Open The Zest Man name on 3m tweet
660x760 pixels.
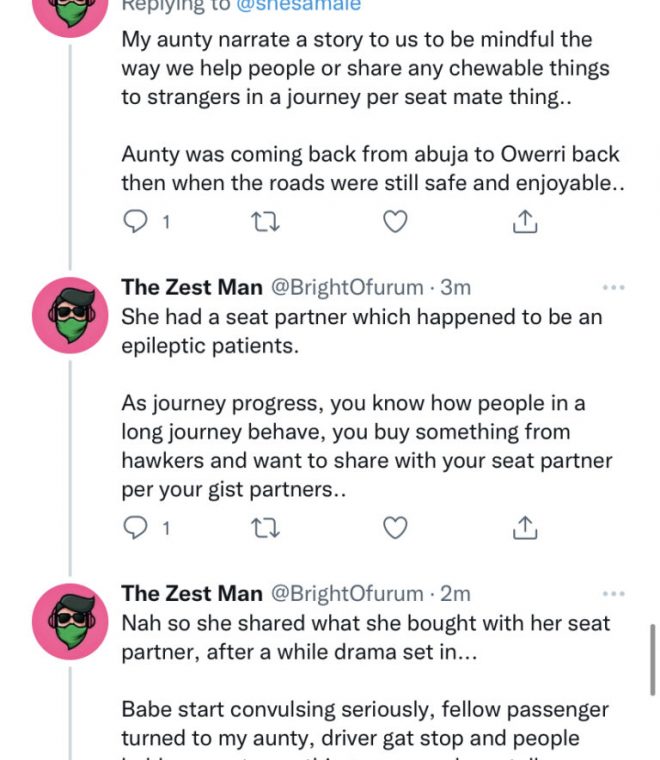click(192, 288)
